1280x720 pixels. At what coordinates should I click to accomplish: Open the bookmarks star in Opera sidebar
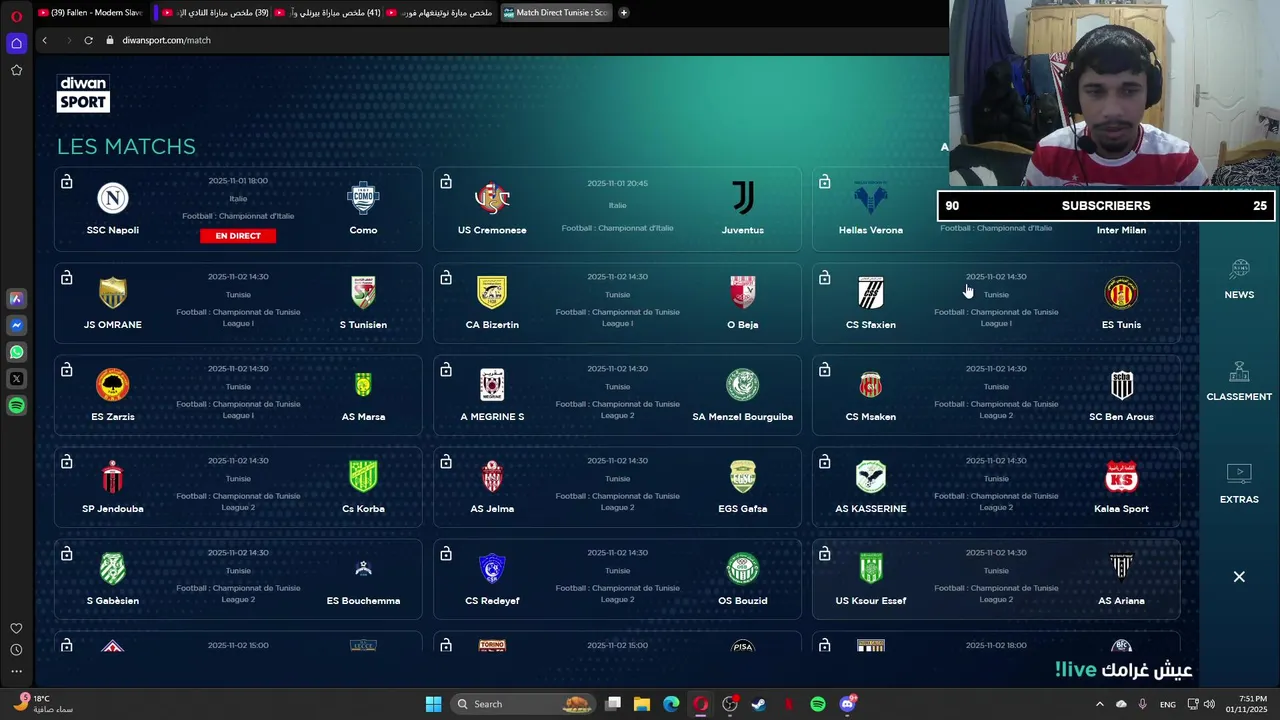click(x=16, y=70)
